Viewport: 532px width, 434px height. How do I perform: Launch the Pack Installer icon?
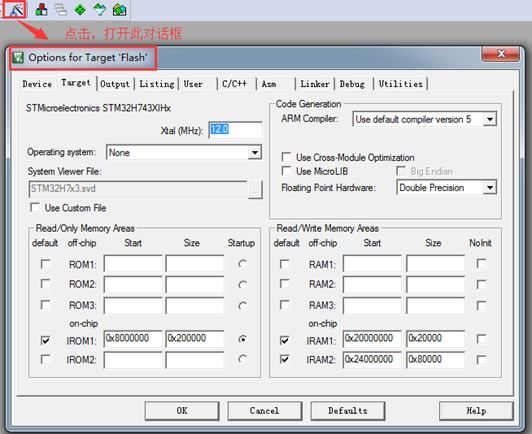pos(119,9)
